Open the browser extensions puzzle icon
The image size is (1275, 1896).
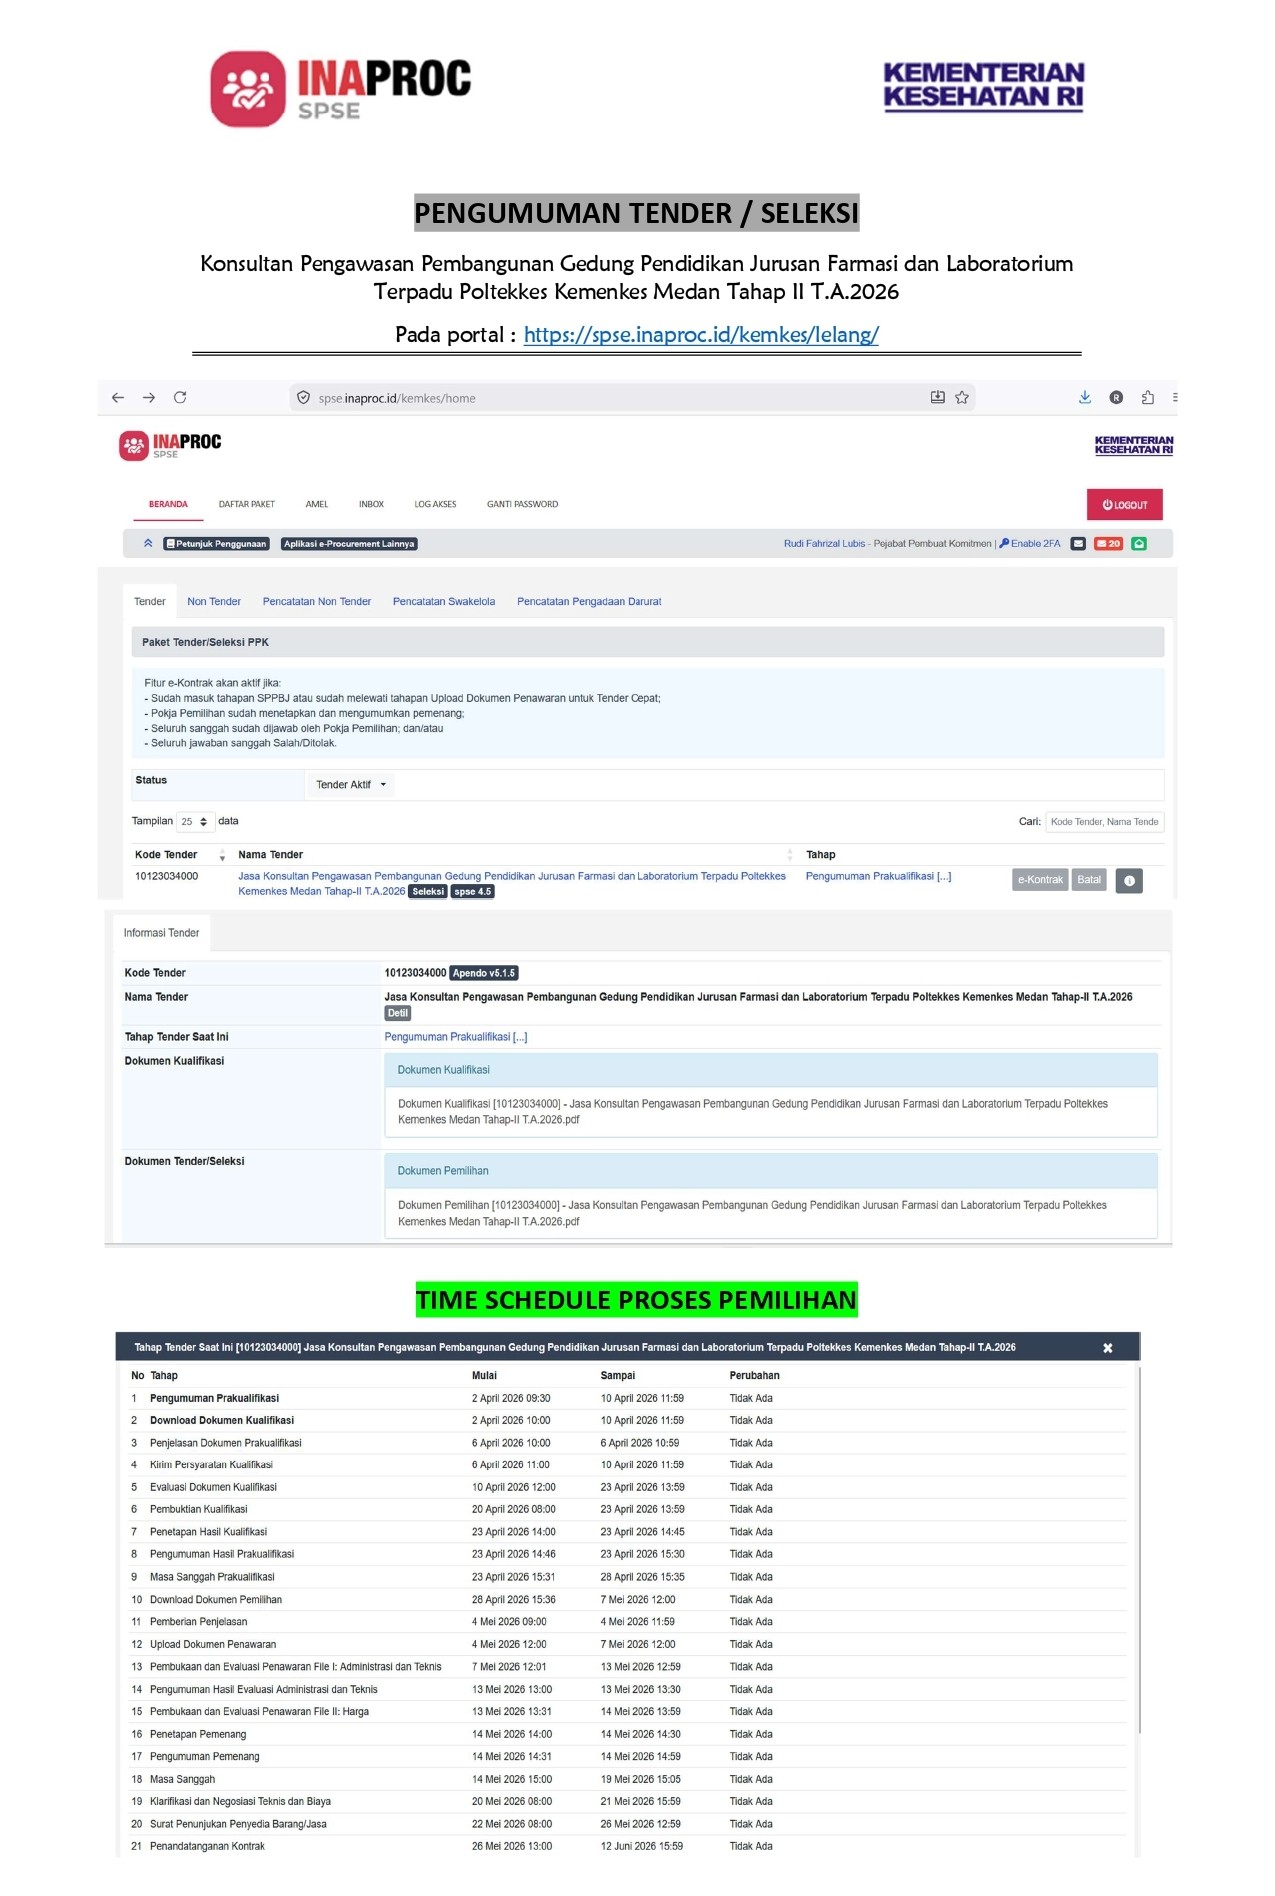tap(1148, 398)
